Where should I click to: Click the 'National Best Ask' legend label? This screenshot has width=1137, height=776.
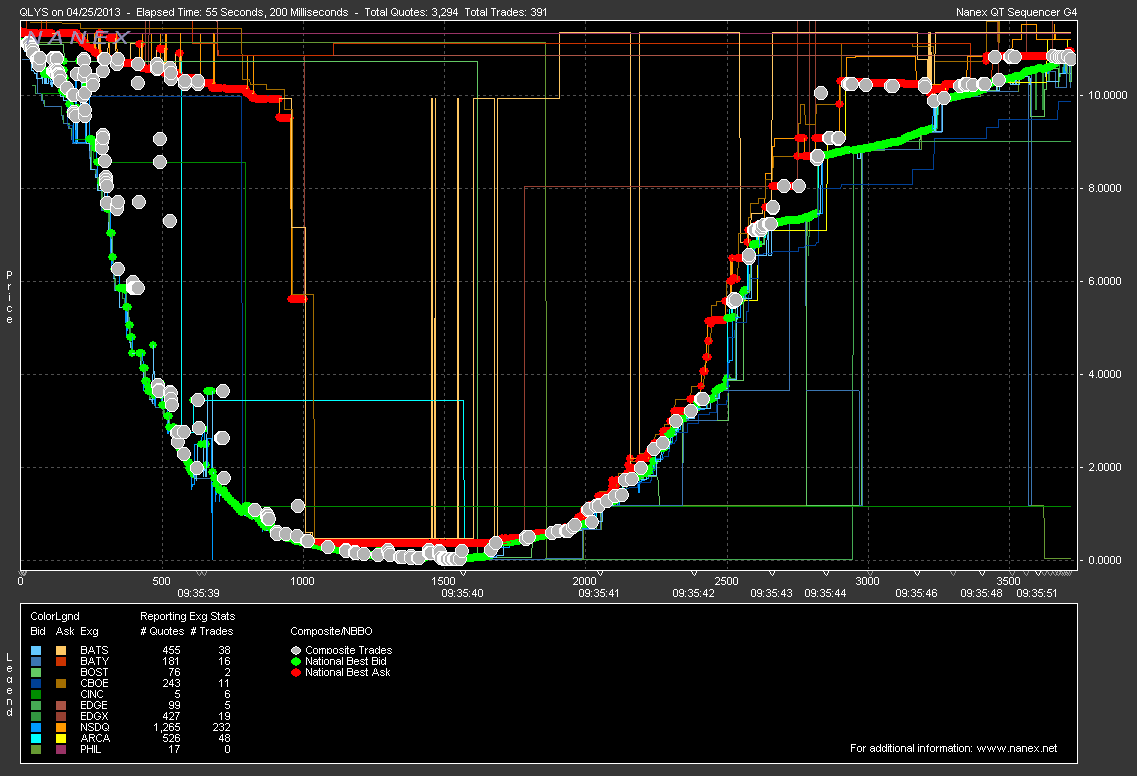coord(348,672)
